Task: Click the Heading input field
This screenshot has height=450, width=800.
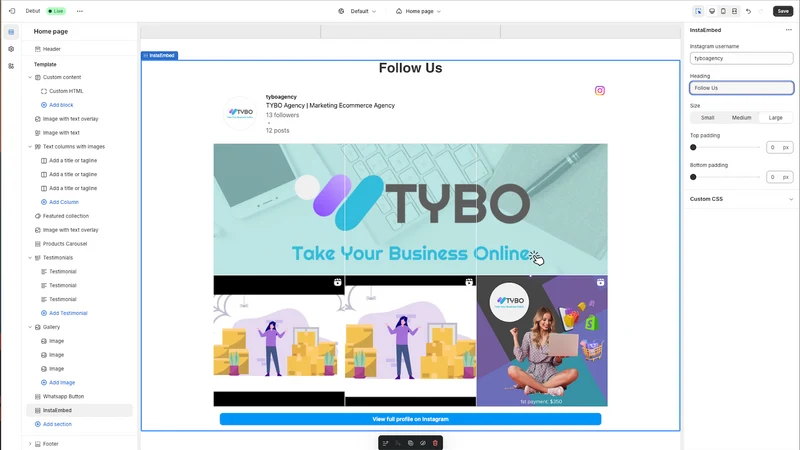Action: pos(741,88)
